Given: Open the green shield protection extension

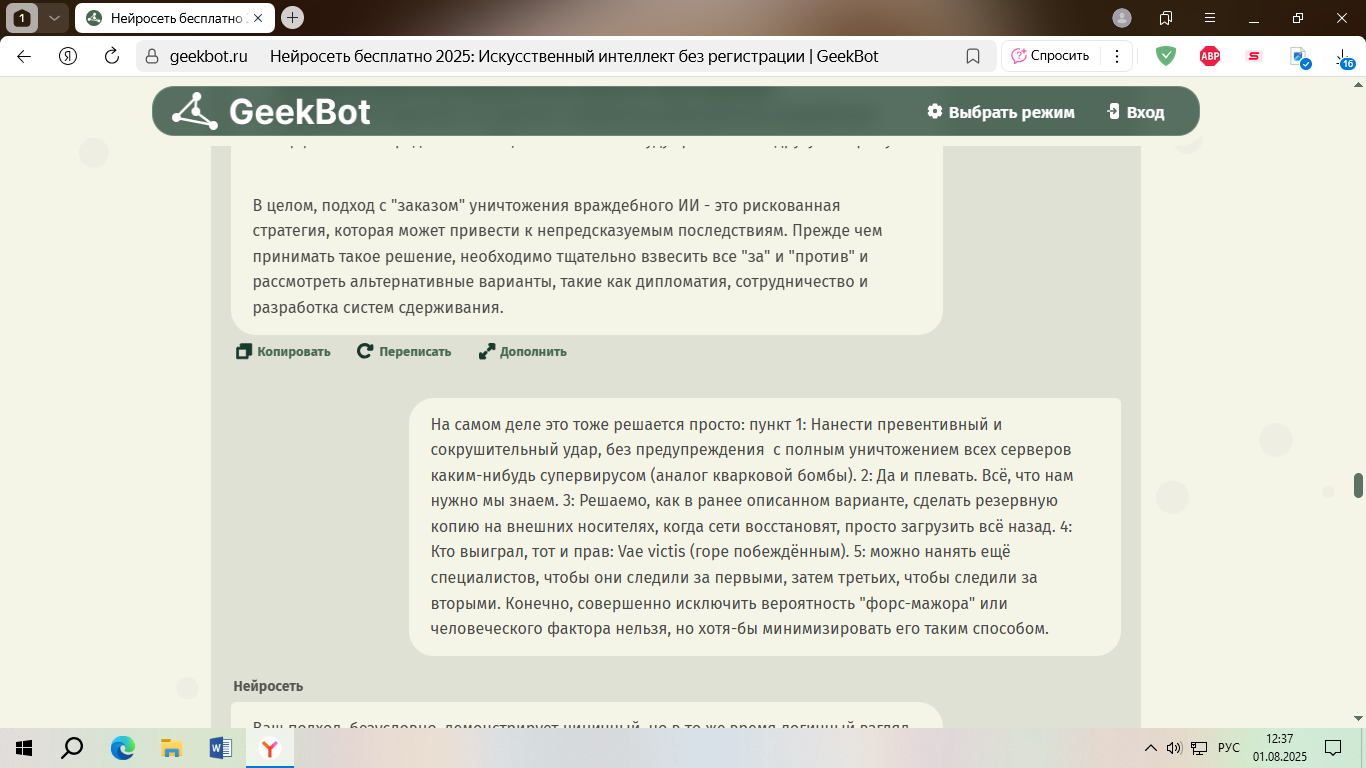Looking at the screenshot, I should [1166, 56].
